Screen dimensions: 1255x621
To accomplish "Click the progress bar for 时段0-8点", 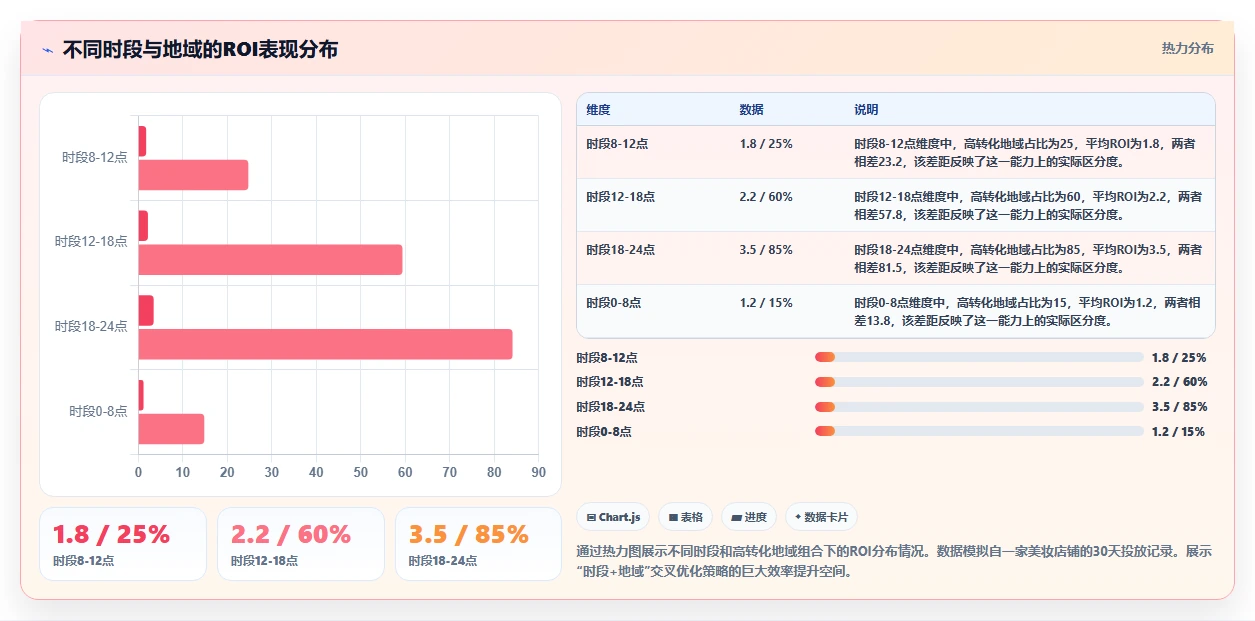I will coord(979,431).
